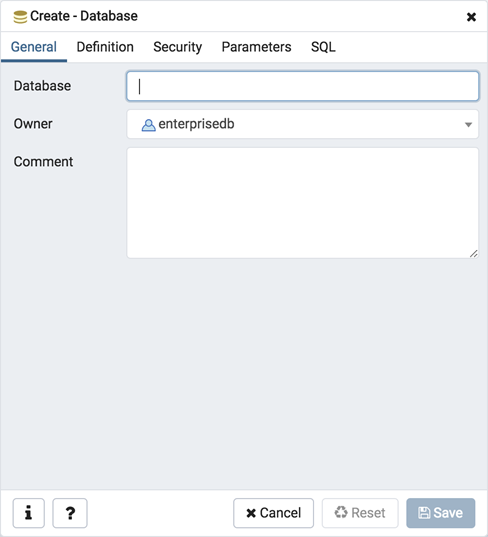This screenshot has height=537, width=488.
Task: Click the floppy disk icon on Save
Action: [x=424, y=513]
